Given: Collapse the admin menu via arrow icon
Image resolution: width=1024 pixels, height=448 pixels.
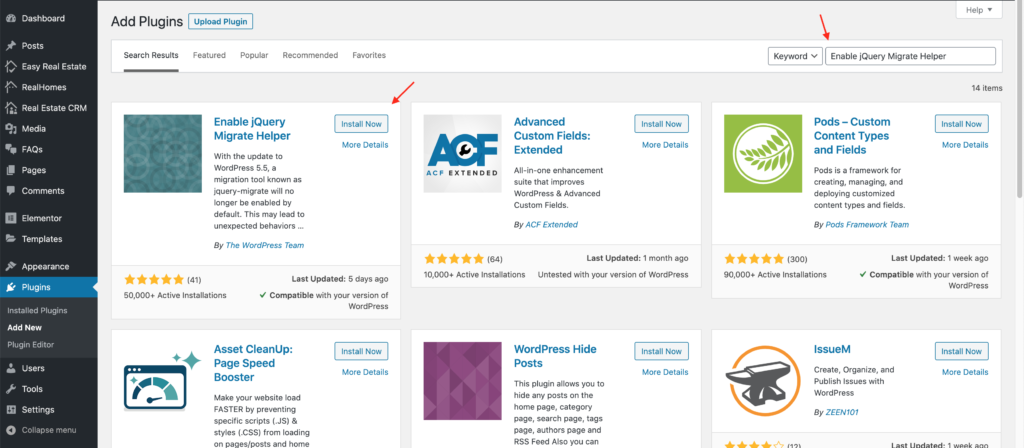Looking at the screenshot, I should (10, 430).
